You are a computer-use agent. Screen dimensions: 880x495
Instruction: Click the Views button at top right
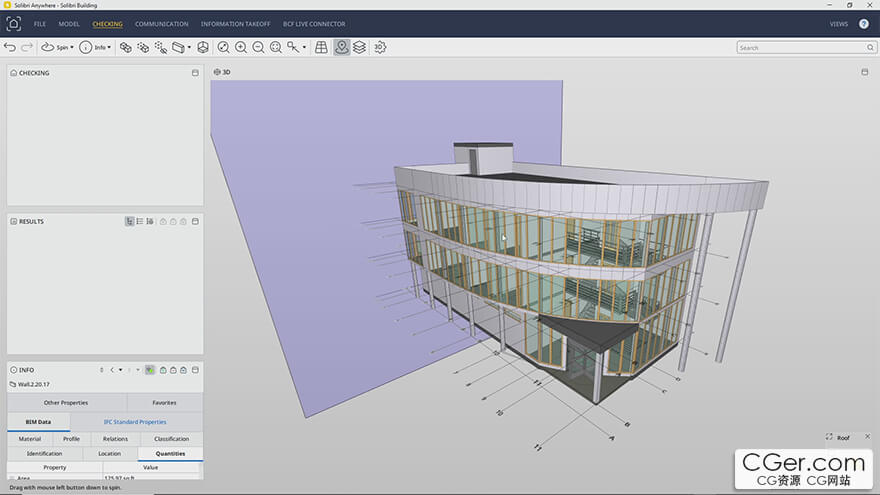point(838,23)
